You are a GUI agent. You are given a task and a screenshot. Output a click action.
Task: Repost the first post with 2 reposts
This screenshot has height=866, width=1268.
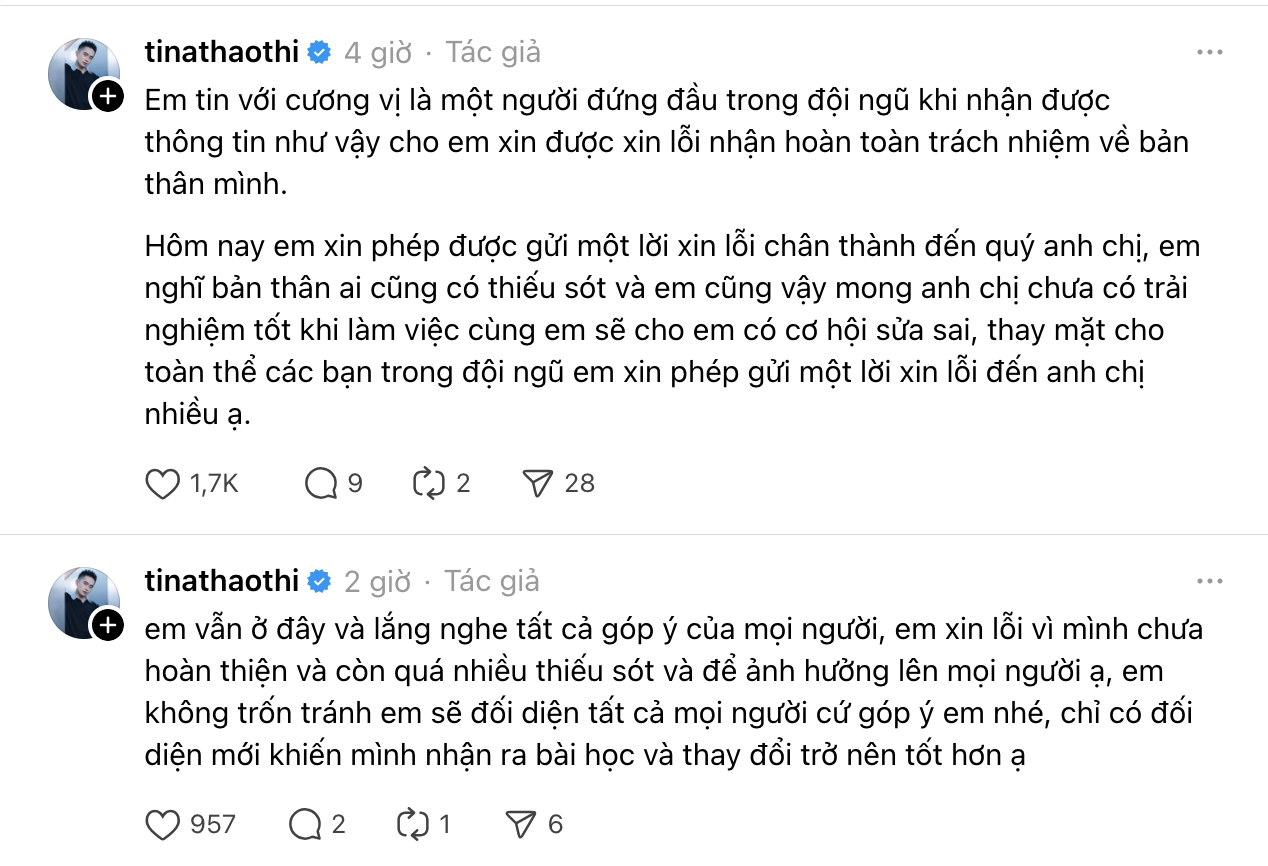pyautogui.click(x=428, y=484)
